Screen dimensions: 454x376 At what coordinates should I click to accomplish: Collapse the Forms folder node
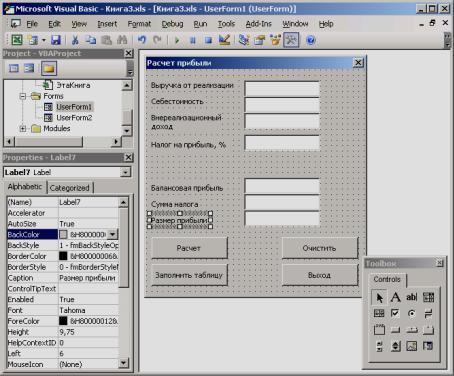pos(23,96)
